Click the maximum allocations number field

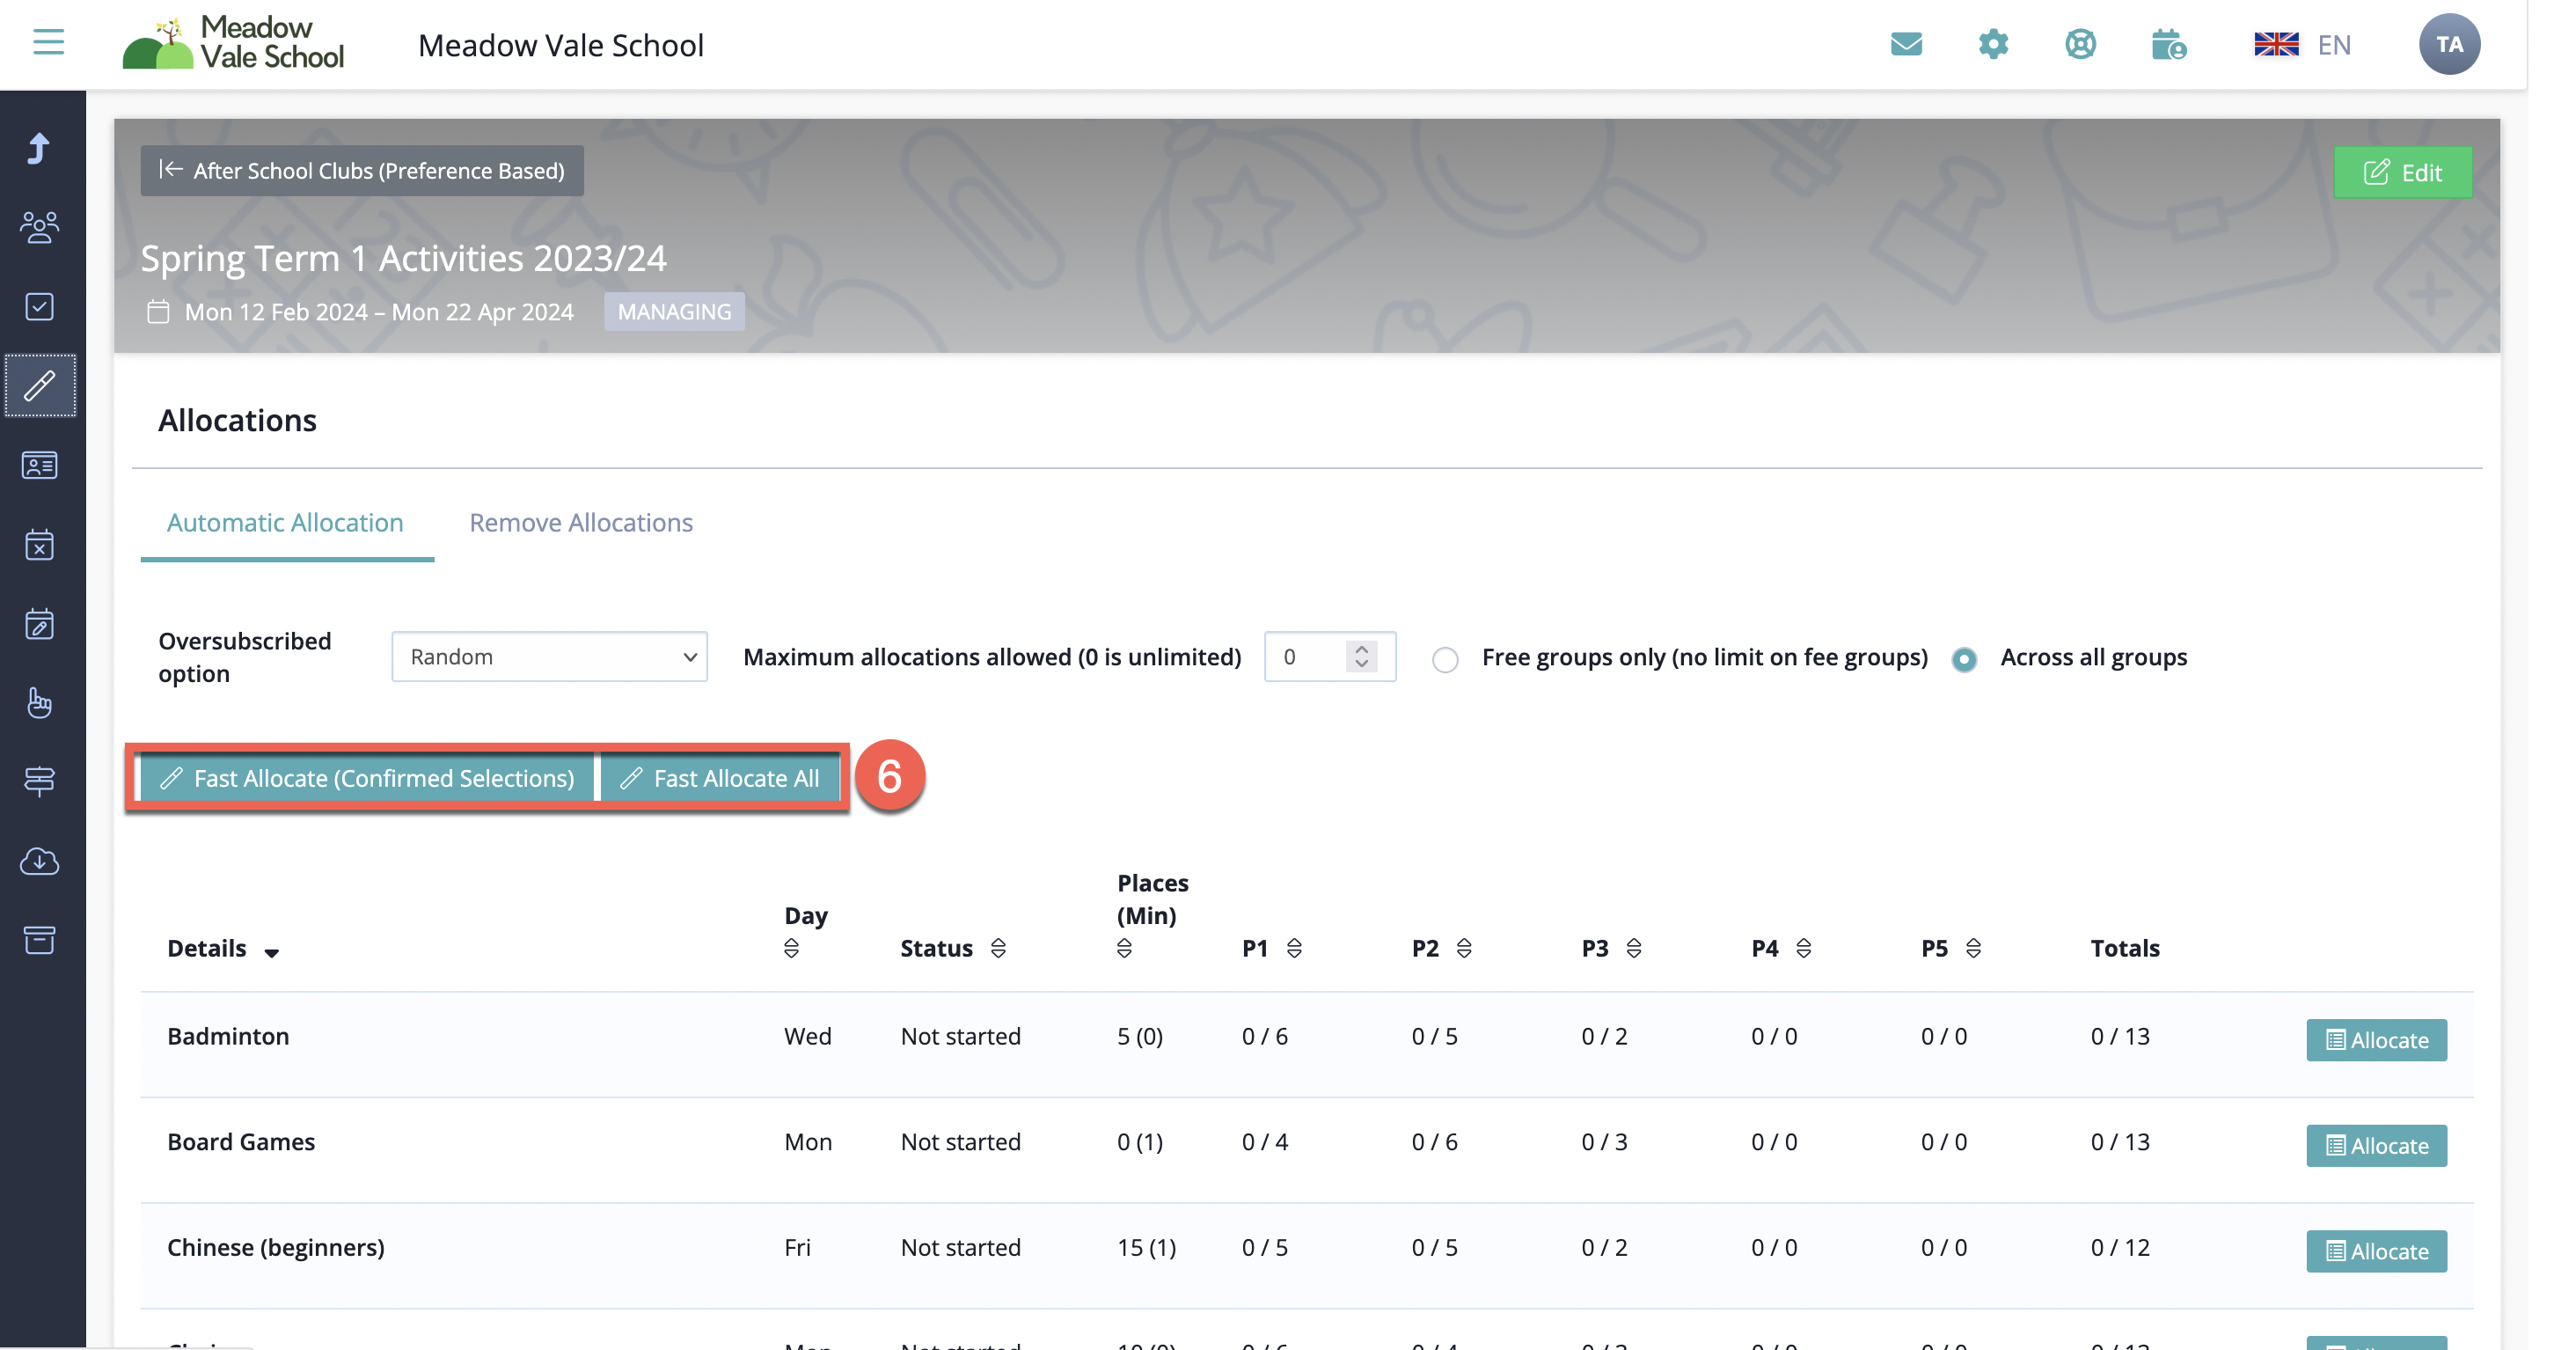[1305, 657]
